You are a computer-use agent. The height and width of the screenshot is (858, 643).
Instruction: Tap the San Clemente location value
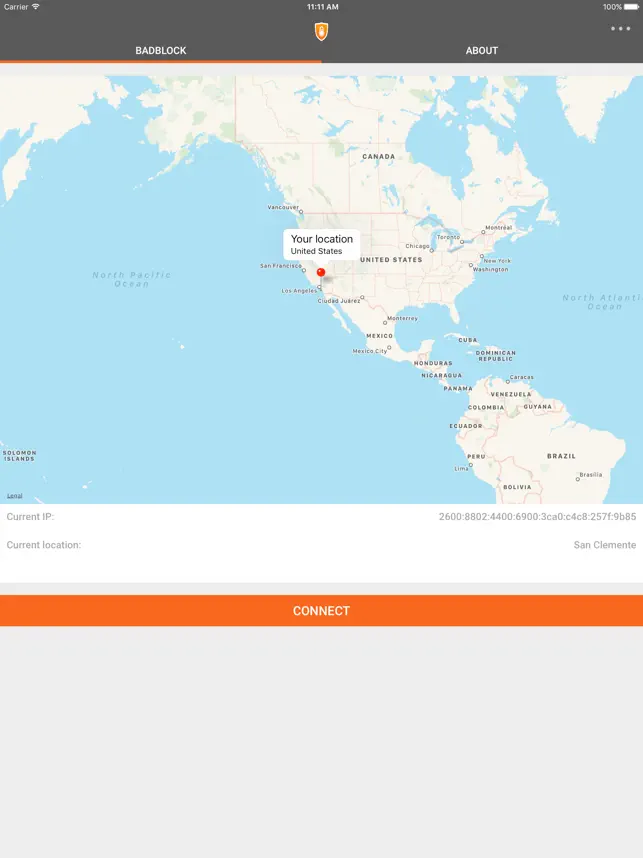click(605, 545)
